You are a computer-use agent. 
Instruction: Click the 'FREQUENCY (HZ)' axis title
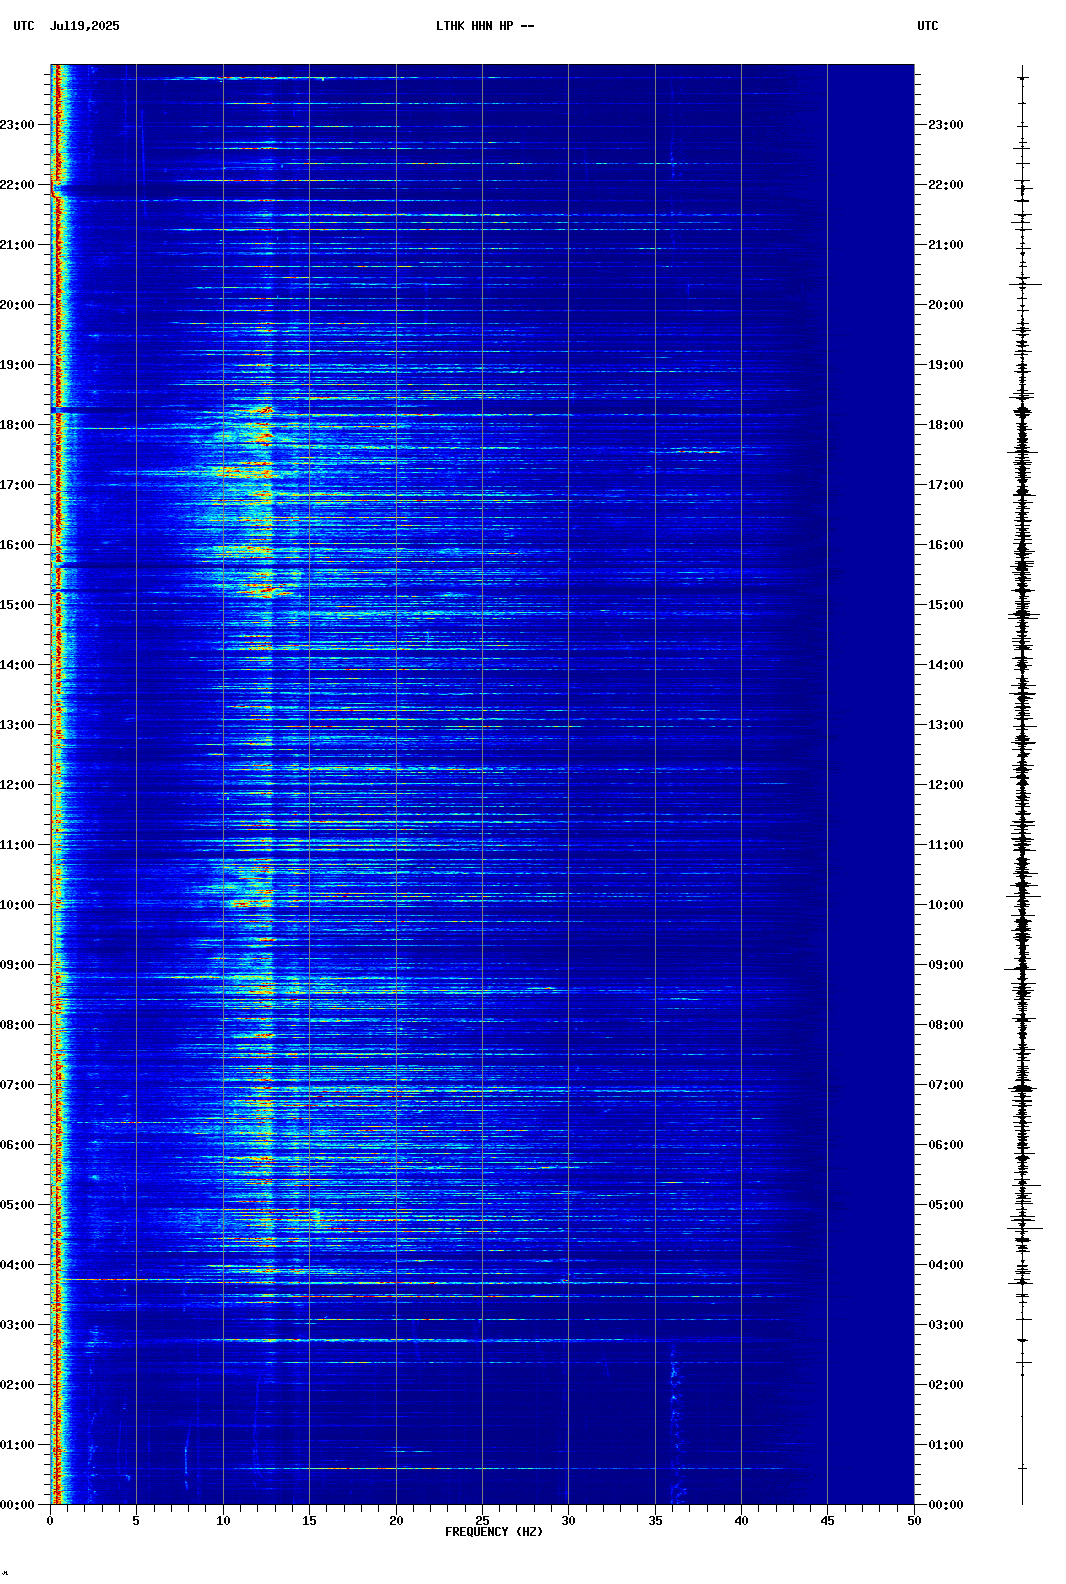494,1532
